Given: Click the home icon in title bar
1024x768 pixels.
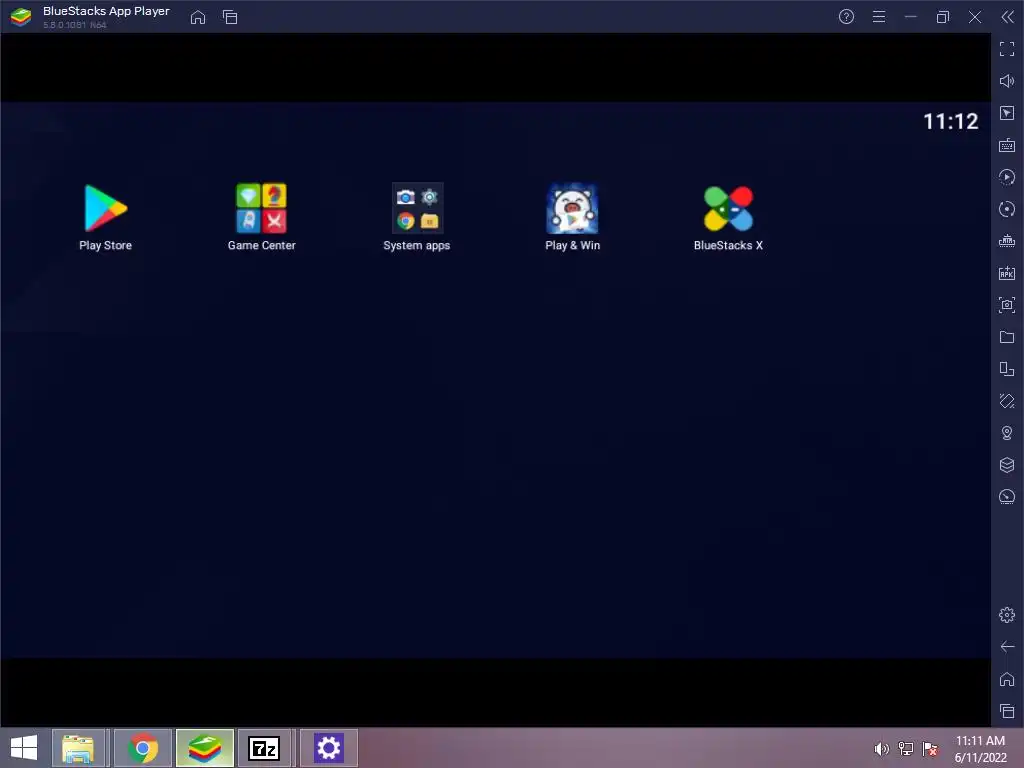Looking at the screenshot, I should pos(198,17).
